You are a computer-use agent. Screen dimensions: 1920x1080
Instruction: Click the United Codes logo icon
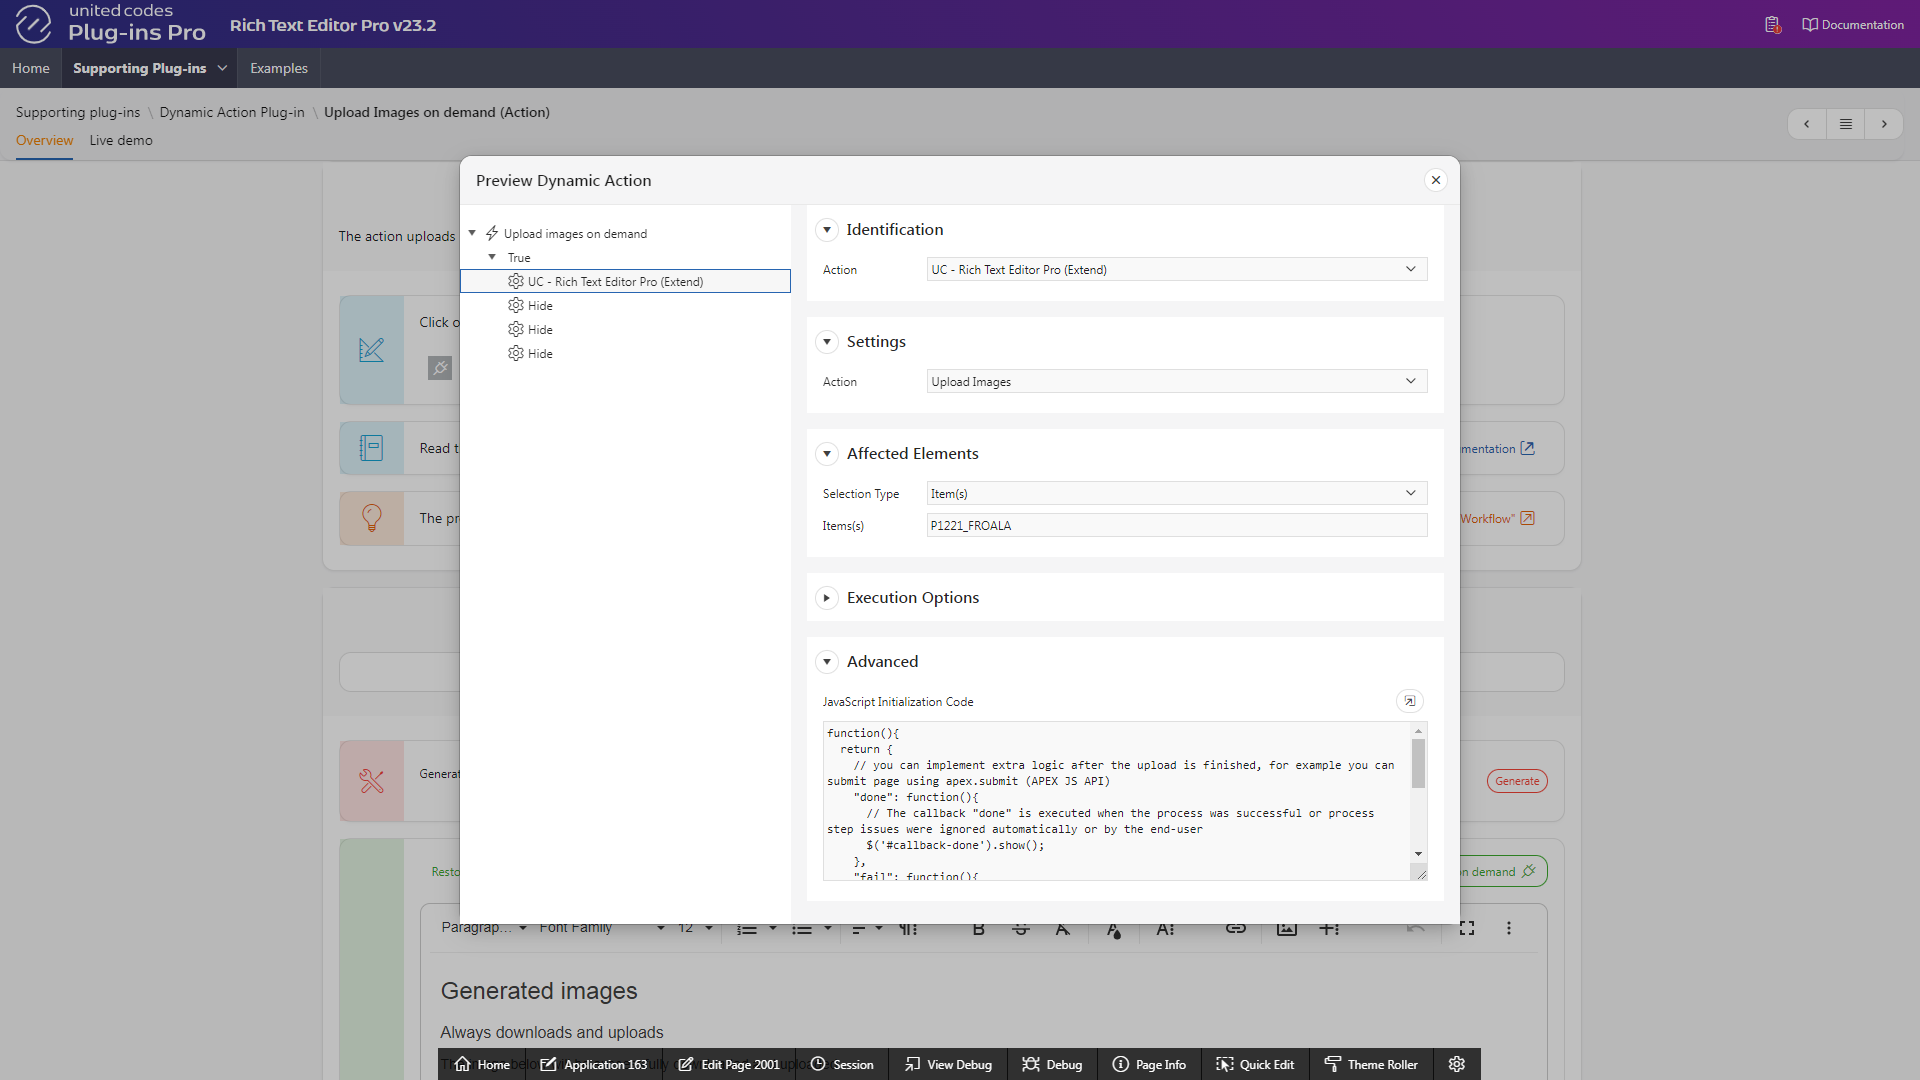coord(33,24)
